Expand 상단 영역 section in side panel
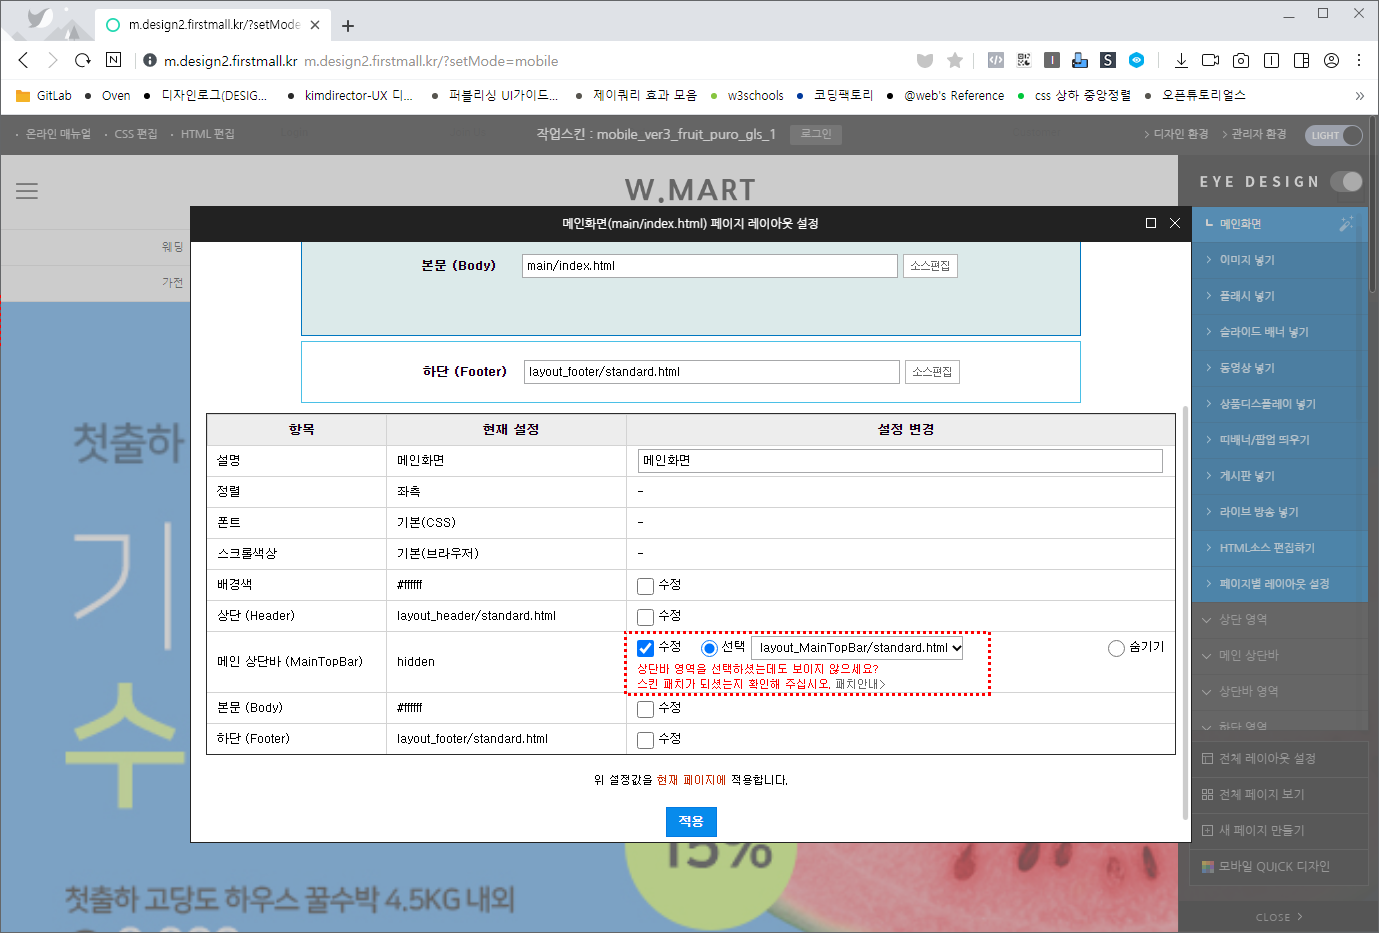This screenshot has width=1379, height=933. [x=1280, y=620]
